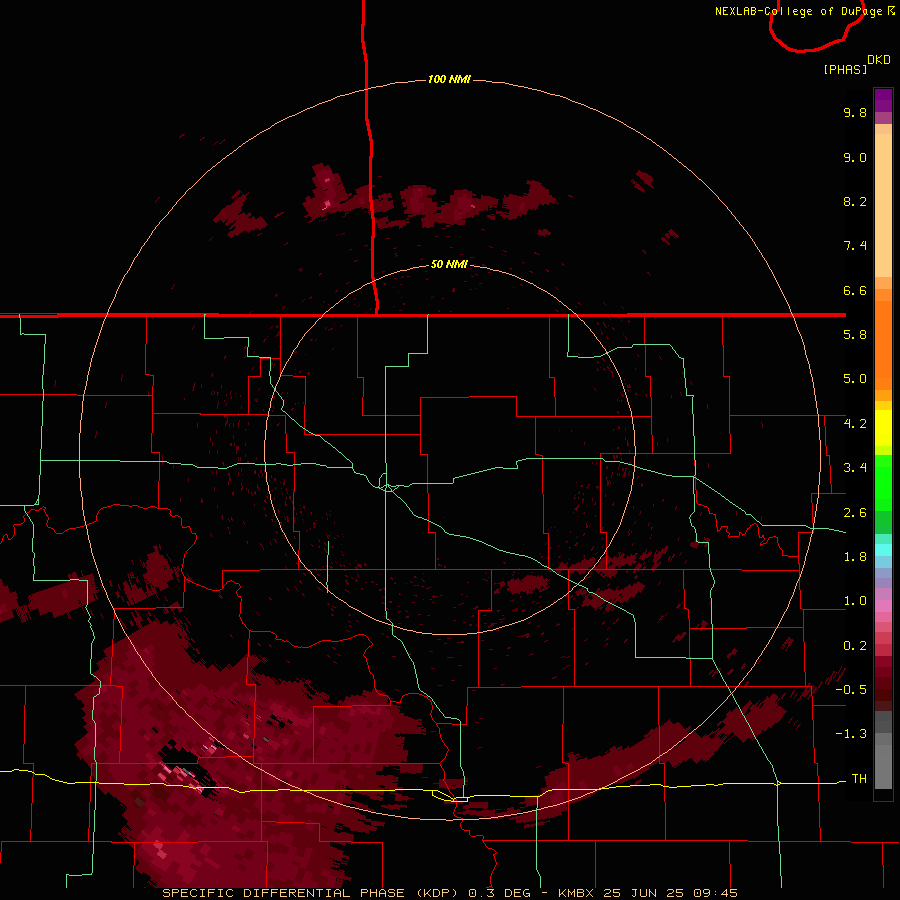Click the 8.2 color scale value
Screen dimensions: 900x900
tap(855, 201)
